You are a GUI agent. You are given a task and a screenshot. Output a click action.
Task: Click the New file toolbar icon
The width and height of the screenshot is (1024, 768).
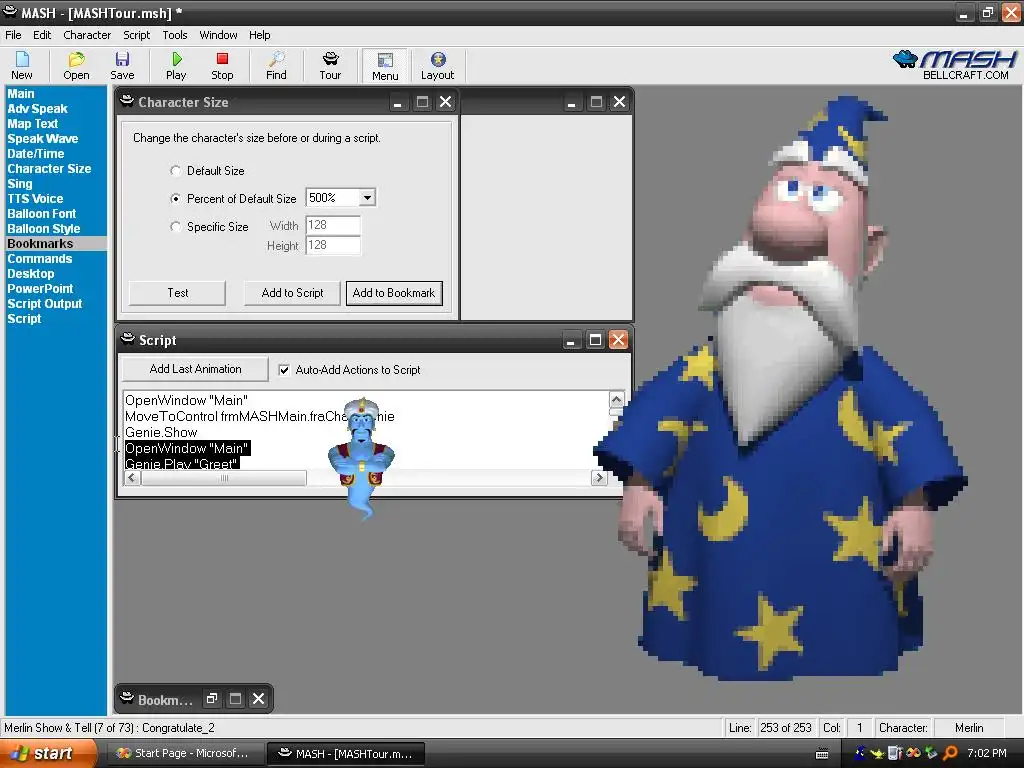pyautogui.click(x=22, y=66)
